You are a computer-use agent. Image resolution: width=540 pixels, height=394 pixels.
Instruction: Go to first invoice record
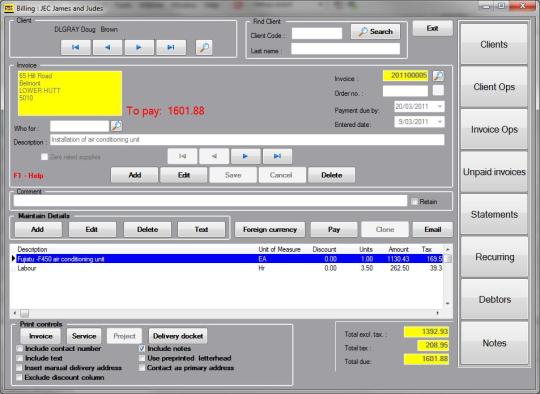(183, 156)
